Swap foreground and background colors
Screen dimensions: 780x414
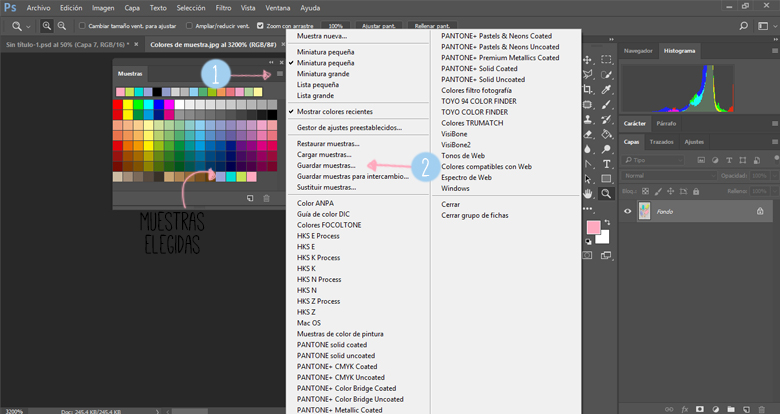tap(607, 222)
